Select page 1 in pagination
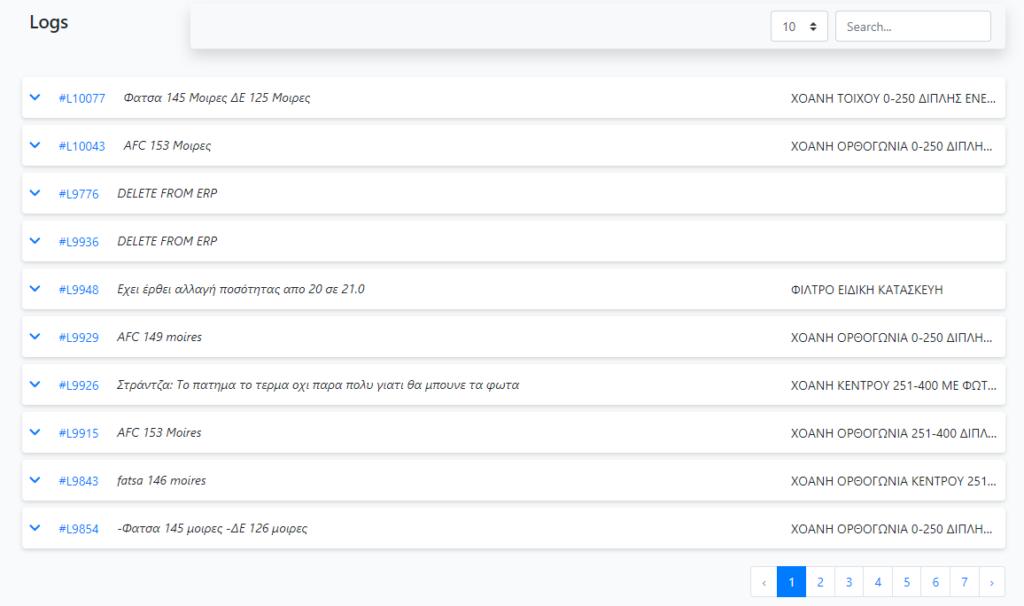The image size is (1024, 606). 791,581
